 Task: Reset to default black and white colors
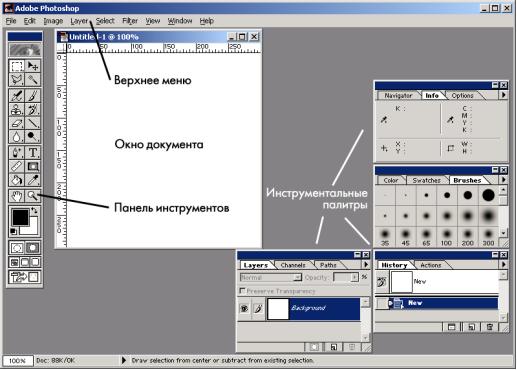(x=13, y=231)
